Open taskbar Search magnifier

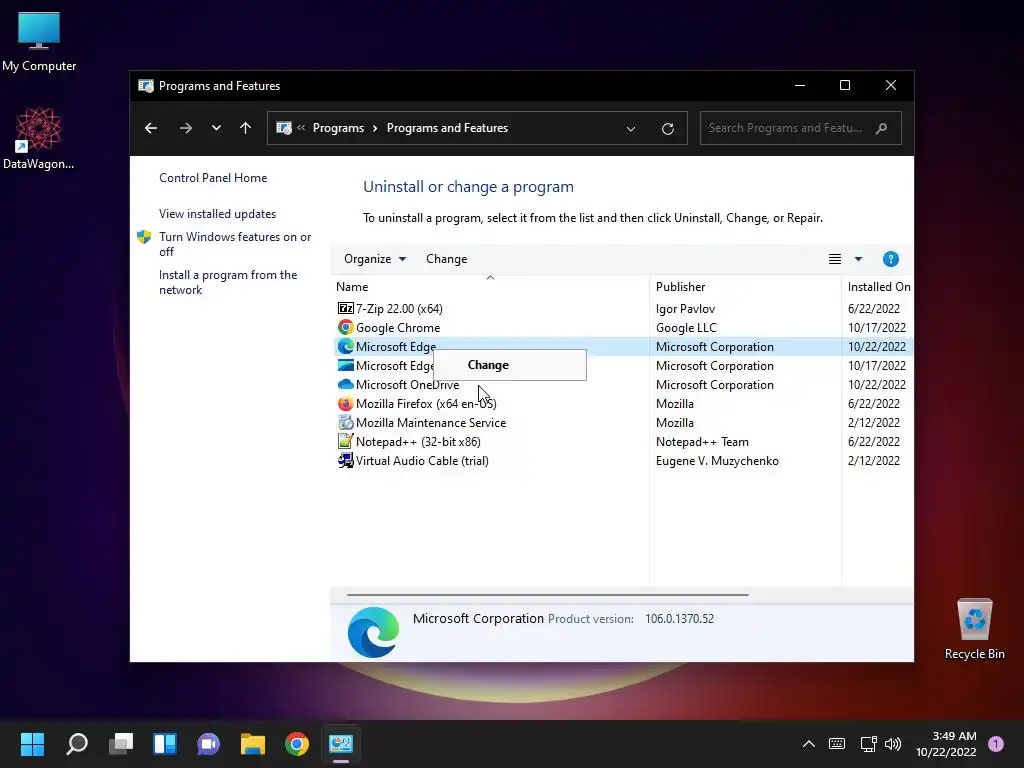coord(77,744)
